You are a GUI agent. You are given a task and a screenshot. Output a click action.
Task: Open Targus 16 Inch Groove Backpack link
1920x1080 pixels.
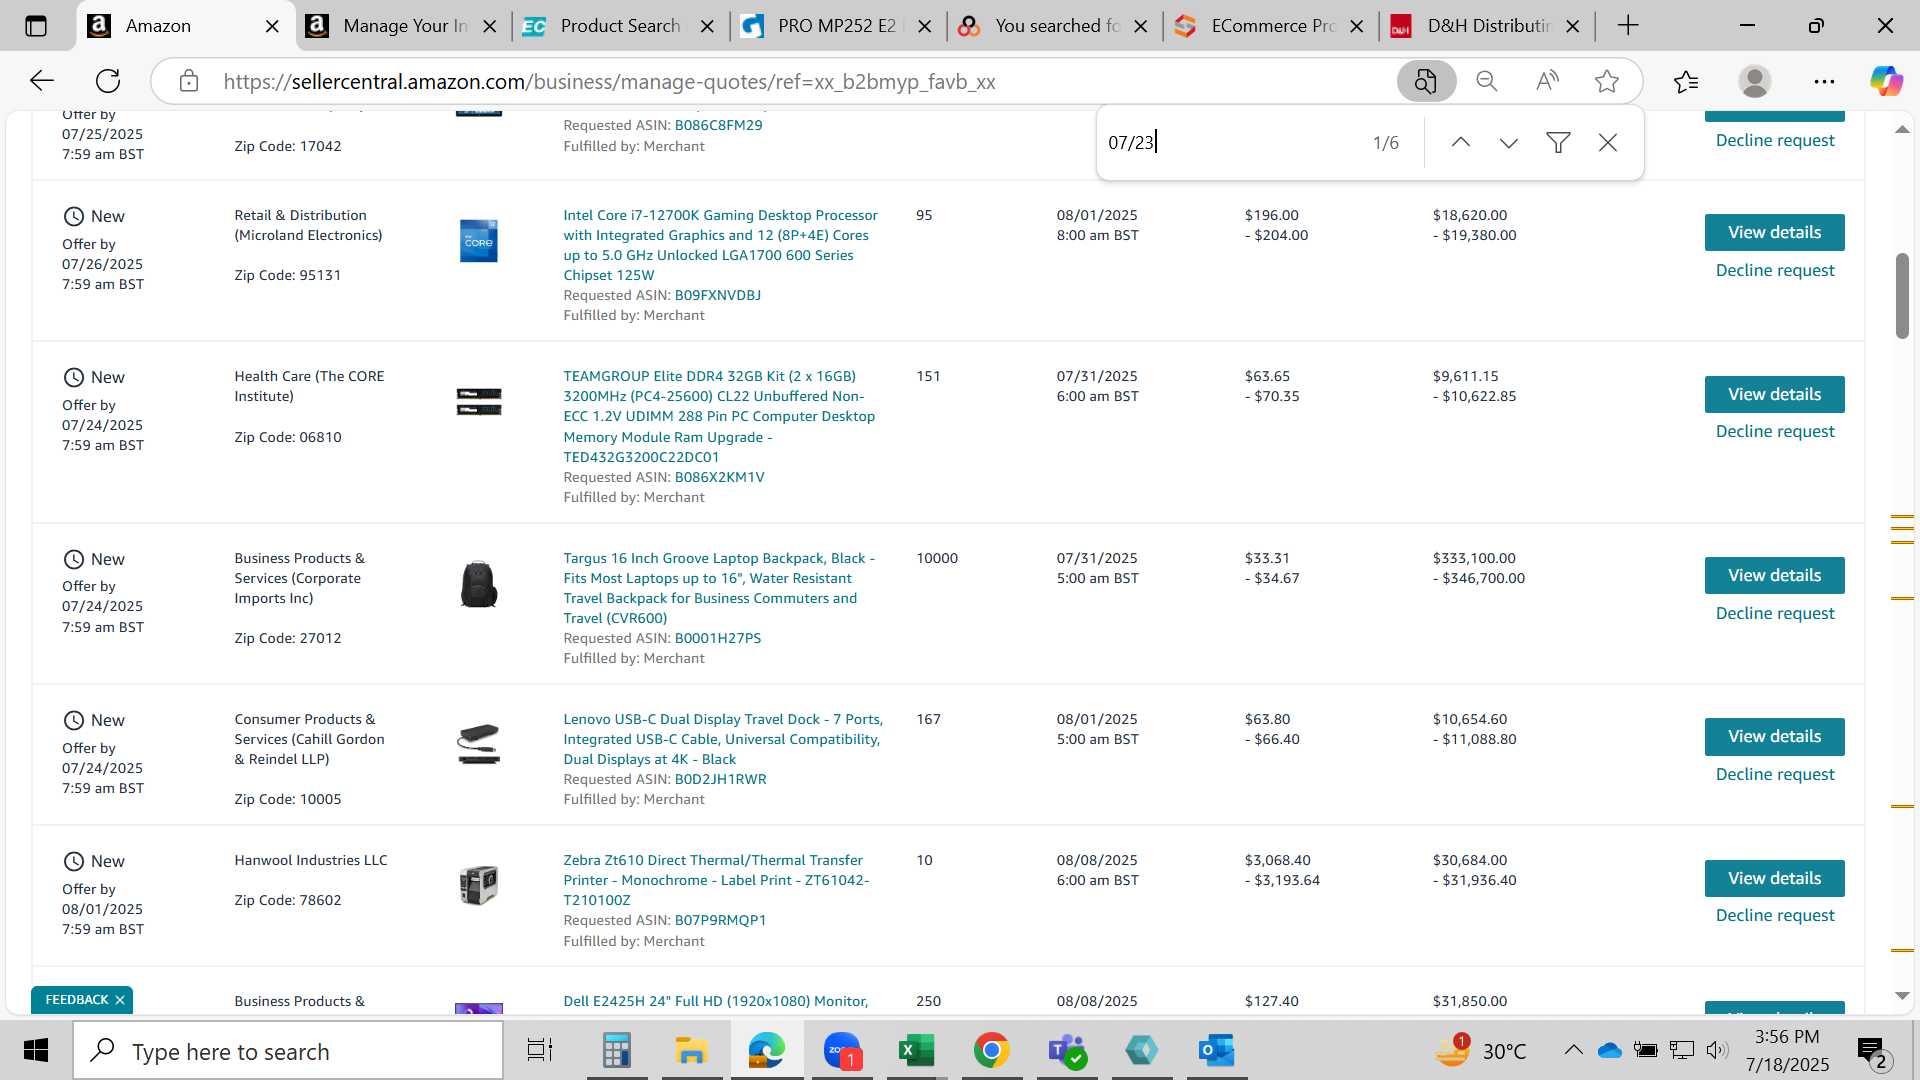coord(719,588)
